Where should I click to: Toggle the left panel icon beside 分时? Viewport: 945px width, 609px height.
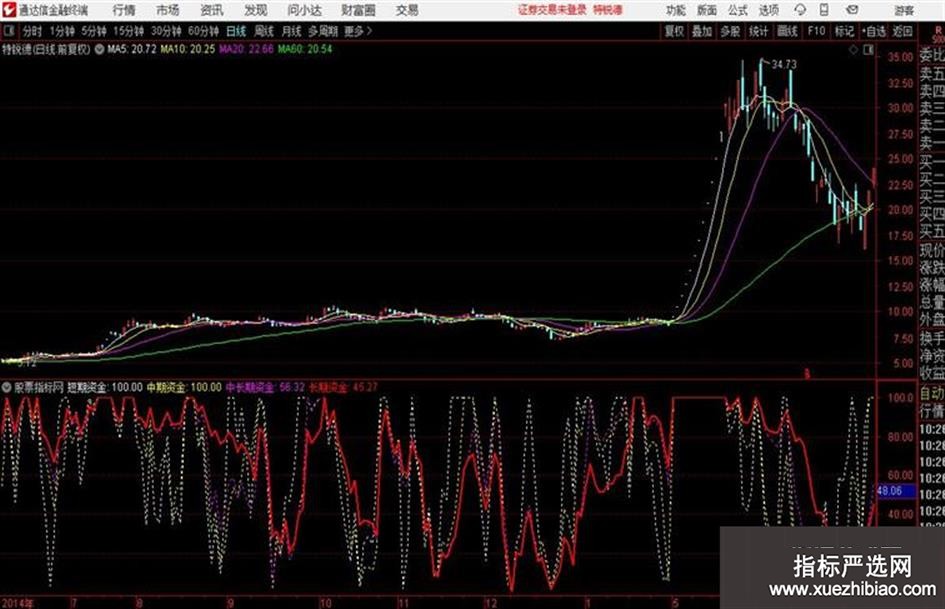(x=8, y=31)
